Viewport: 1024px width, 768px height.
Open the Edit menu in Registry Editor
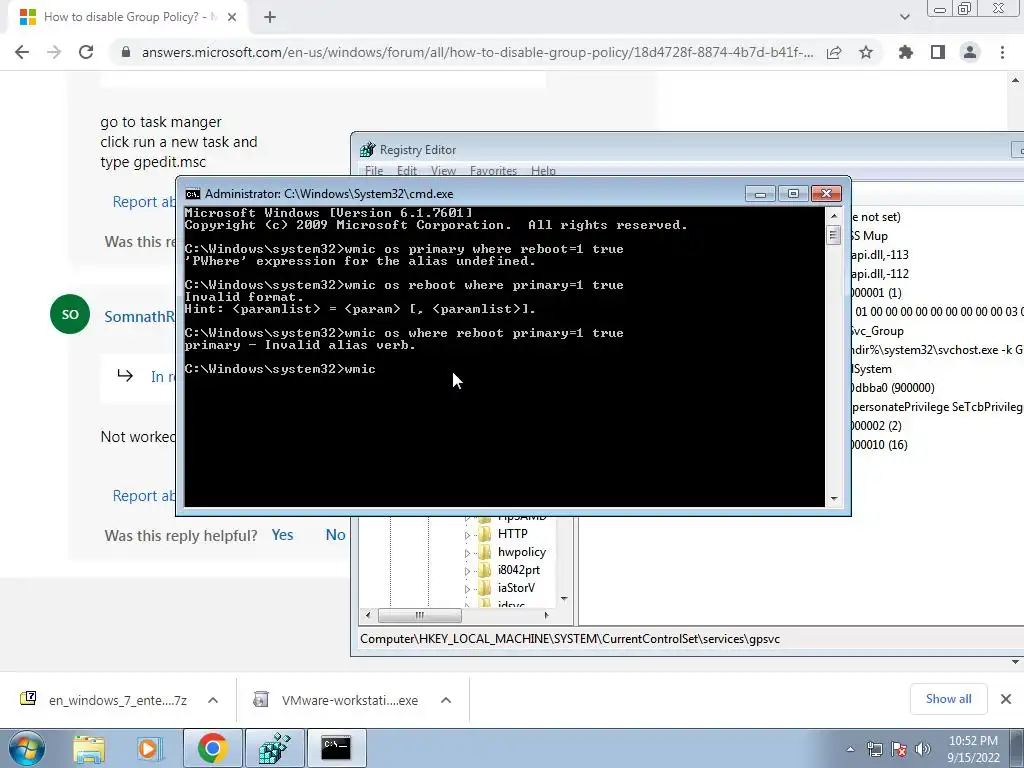[407, 171]
